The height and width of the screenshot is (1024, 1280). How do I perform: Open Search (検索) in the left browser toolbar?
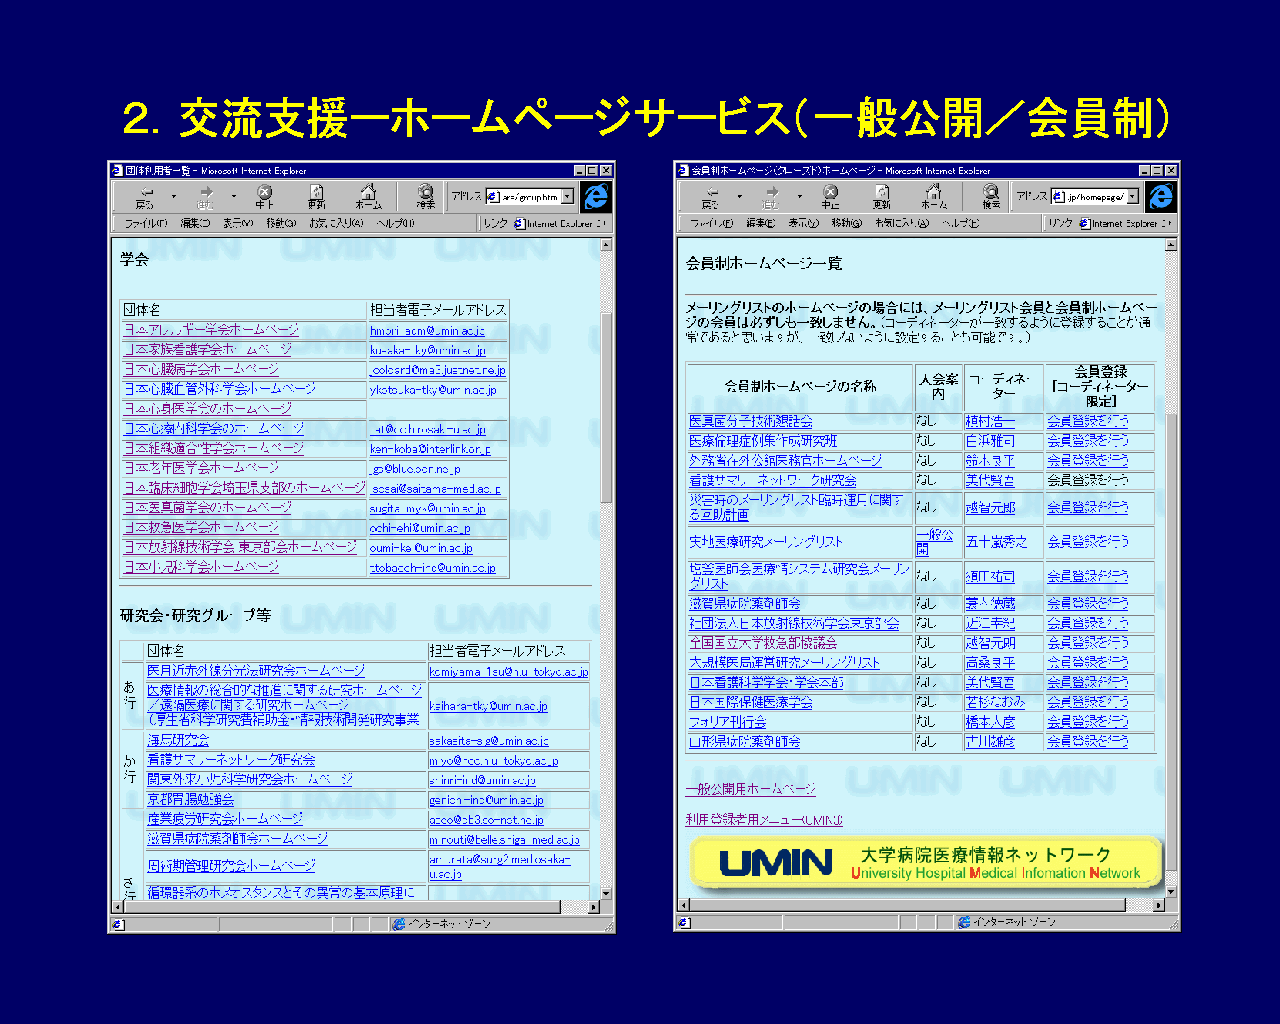(x=426, y=196)
